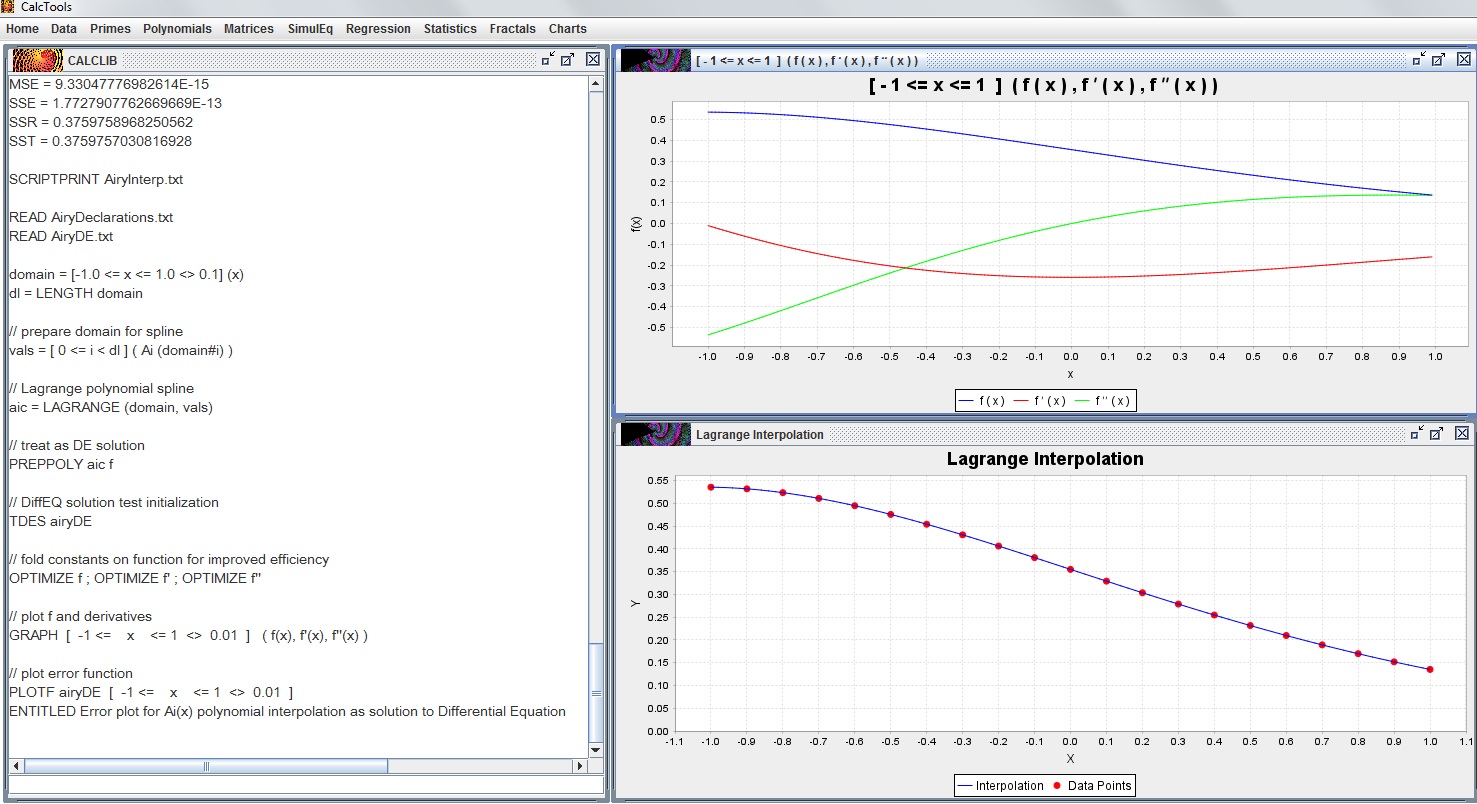The height and width of the screenshot is (804, 1477).
Task: Click the CALCLIB frame title text
Action: [x=93, y=61]
